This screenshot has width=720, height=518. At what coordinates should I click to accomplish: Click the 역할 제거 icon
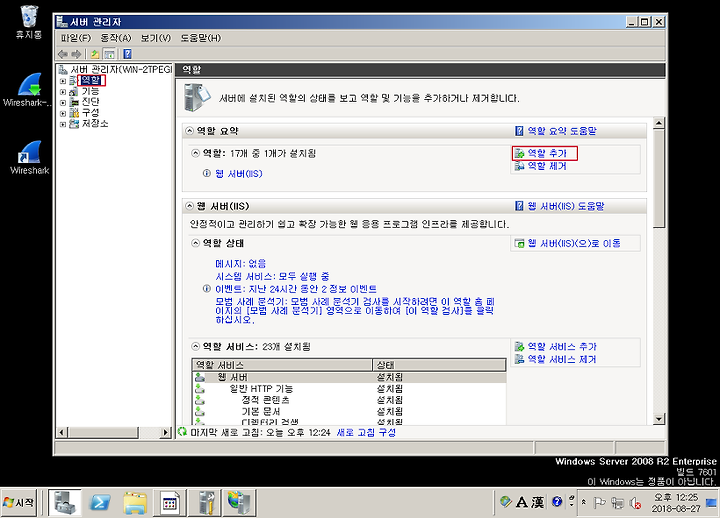(519, 166)
